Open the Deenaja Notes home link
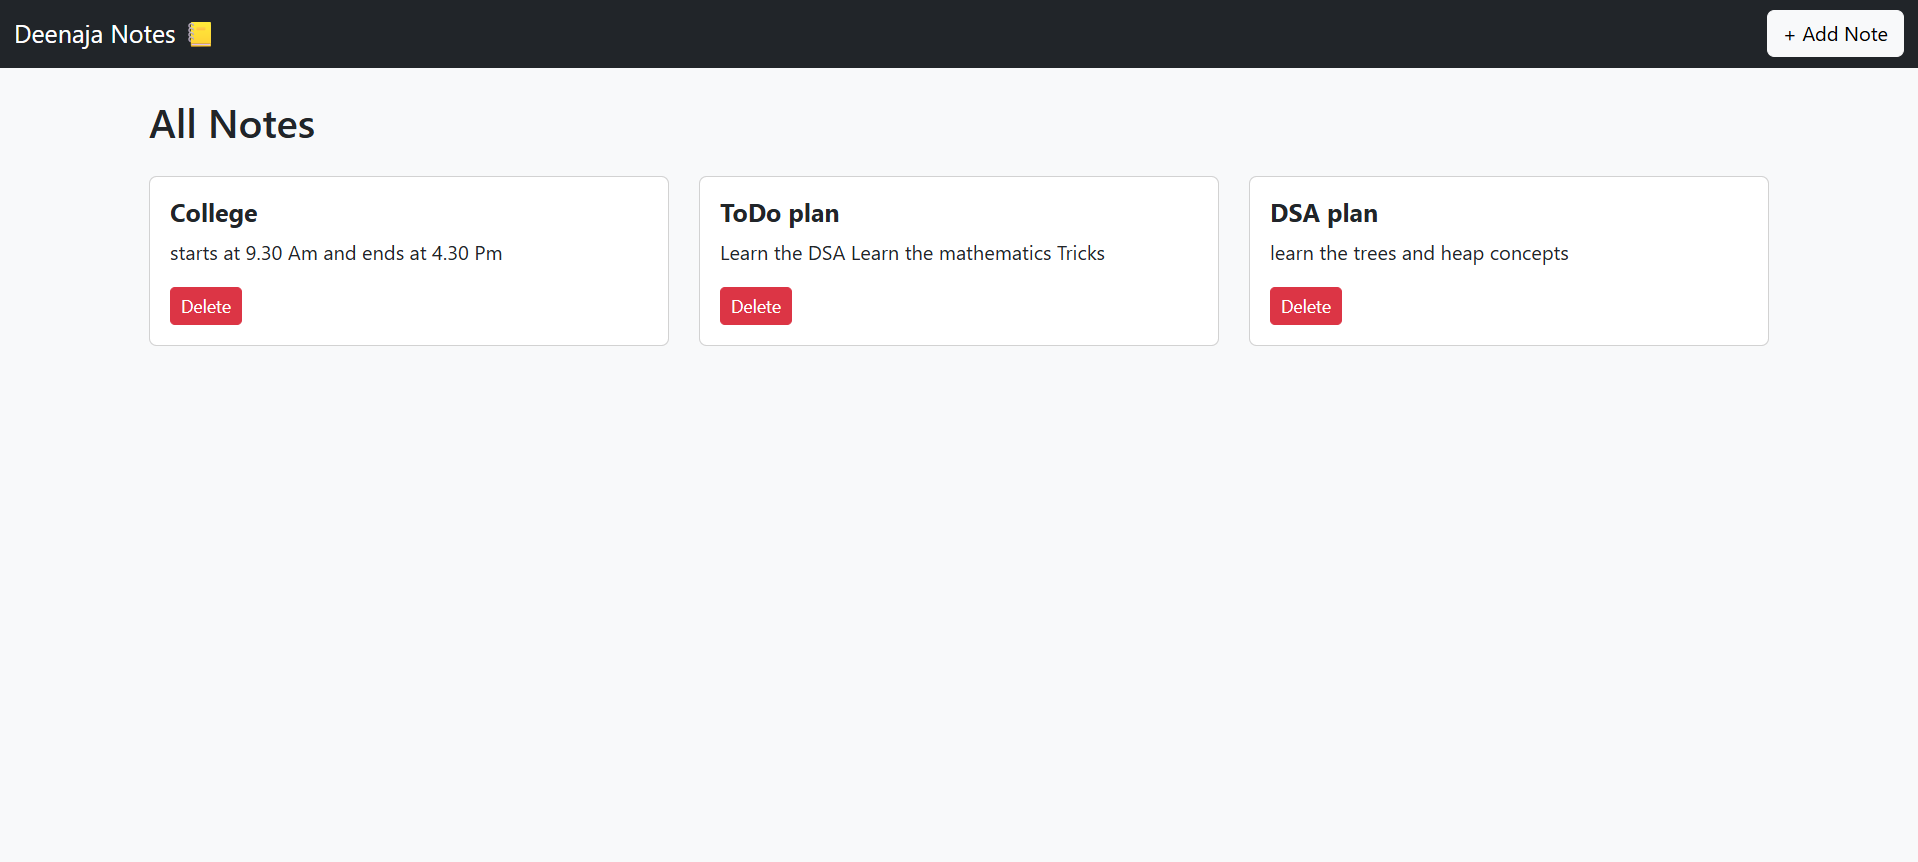This screenshot has height=862, width=1918. click(x=95, y=34)
